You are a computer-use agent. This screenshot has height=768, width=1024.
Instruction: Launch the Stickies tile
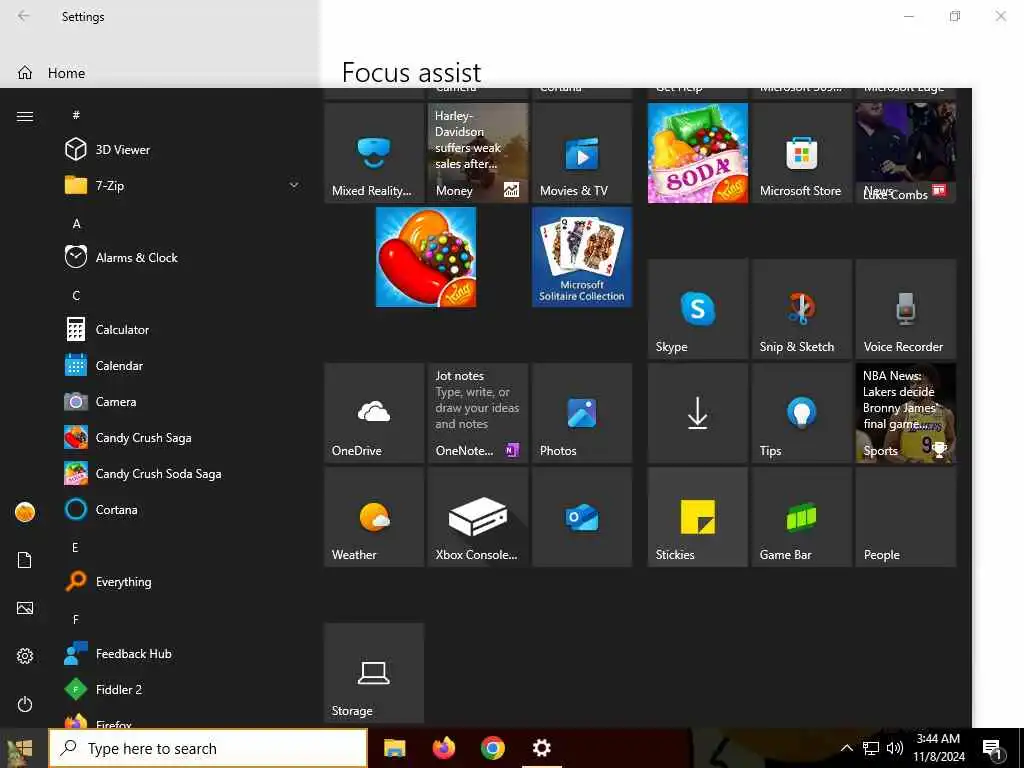[697, 517]
